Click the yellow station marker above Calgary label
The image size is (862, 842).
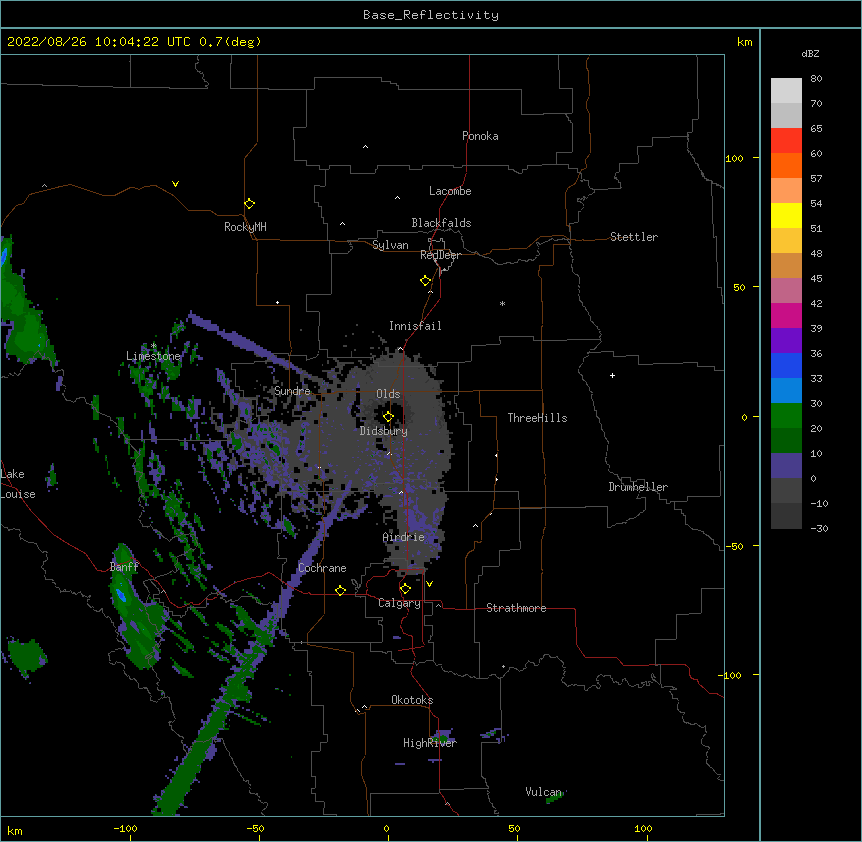pos(405,589)
